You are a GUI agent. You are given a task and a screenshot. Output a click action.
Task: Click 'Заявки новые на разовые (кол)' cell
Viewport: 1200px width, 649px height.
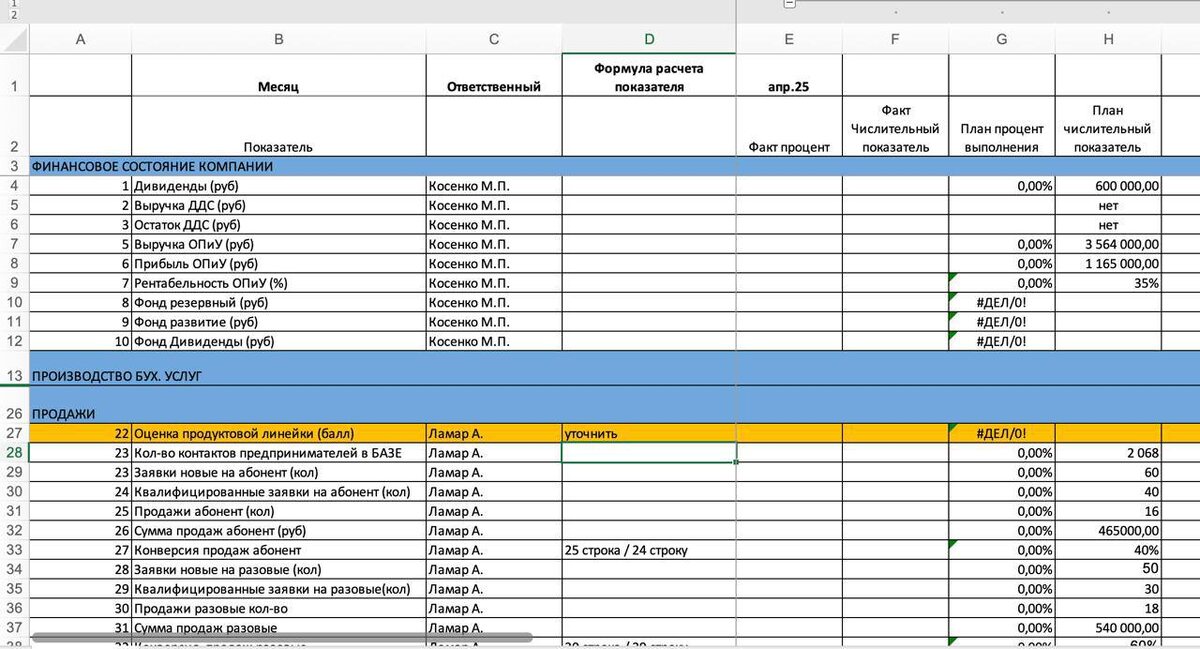[x=279, y=569]
